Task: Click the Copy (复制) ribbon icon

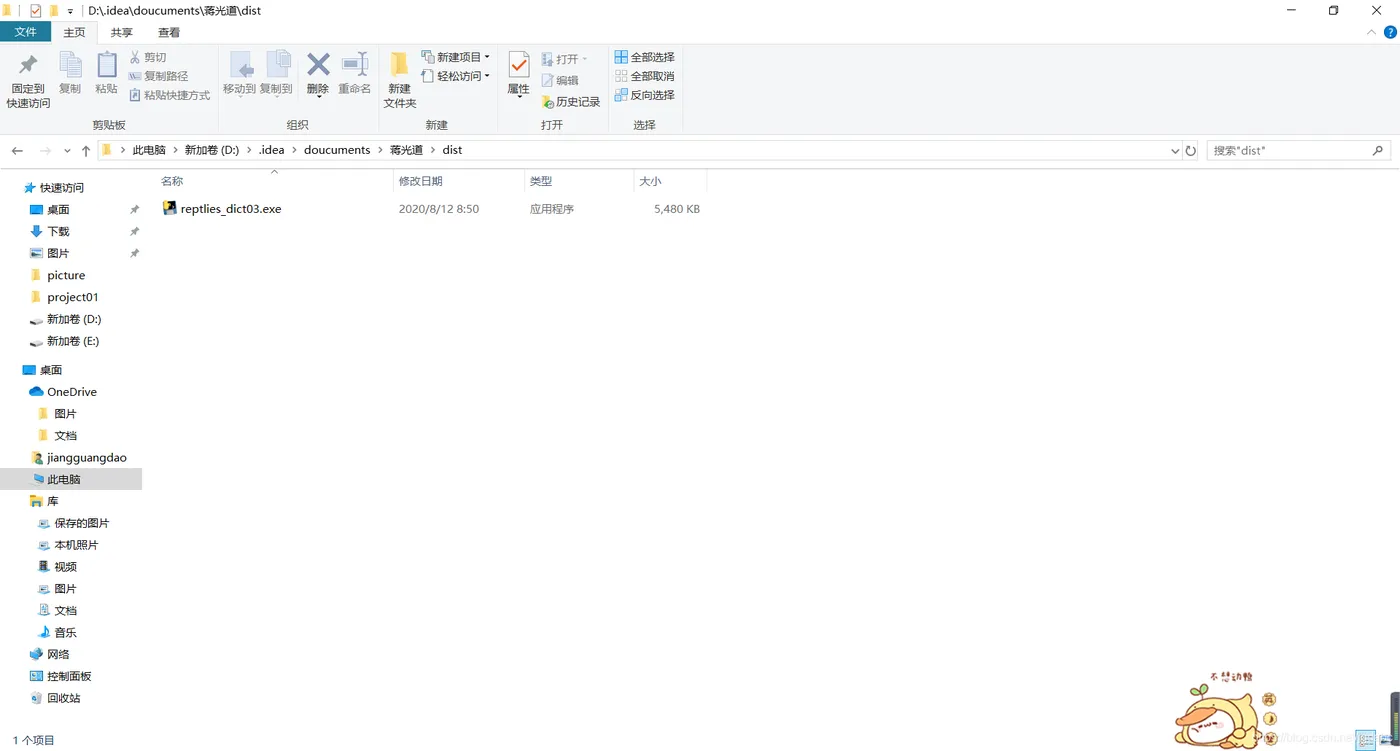Action: coord(70,72)
